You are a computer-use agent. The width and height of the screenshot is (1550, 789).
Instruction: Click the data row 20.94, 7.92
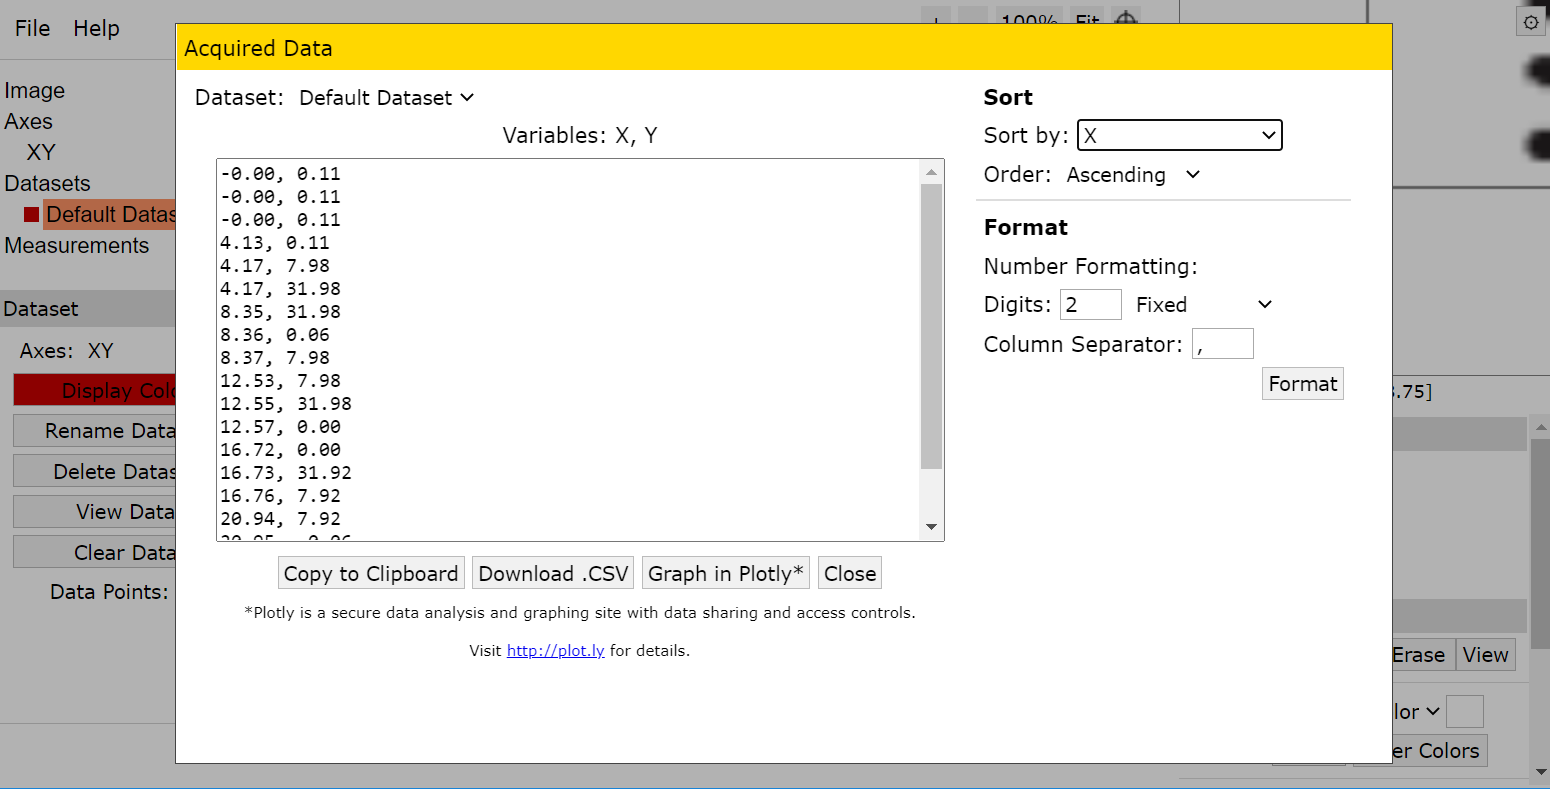coord(281,518)
